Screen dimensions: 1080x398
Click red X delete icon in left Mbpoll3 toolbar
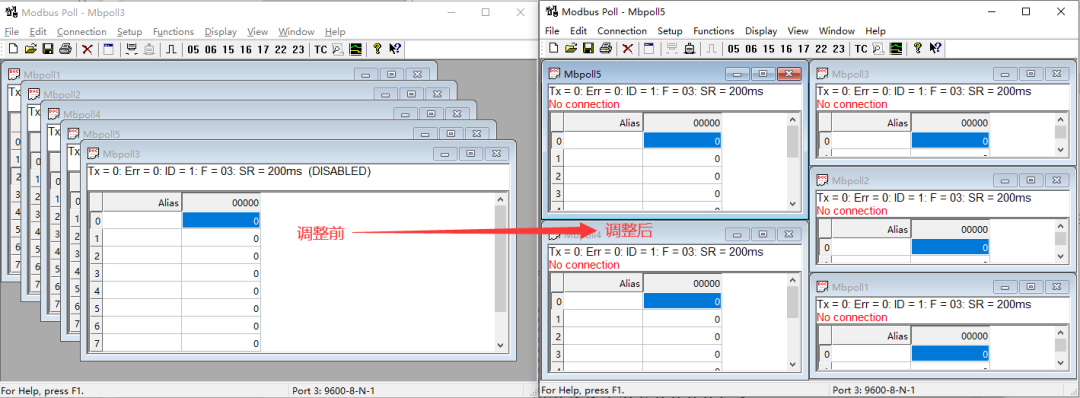click(x=87, y=49)
